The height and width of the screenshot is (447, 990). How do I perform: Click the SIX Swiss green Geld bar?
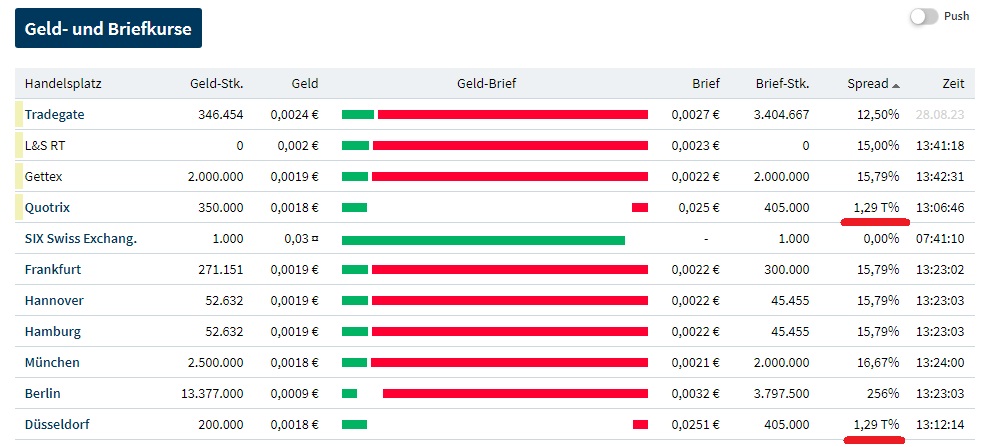click(x=483, y=239)
